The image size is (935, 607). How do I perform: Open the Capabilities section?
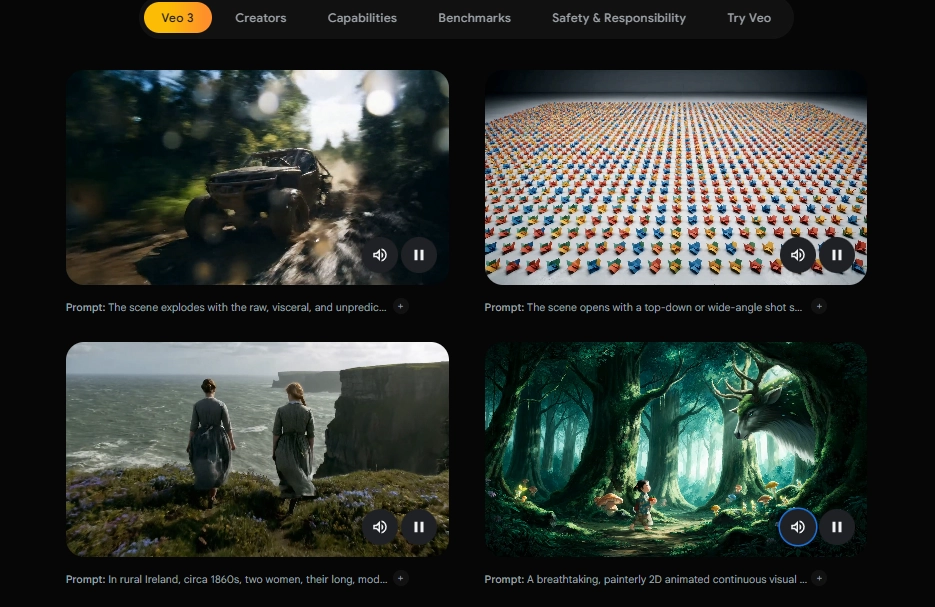362,18
